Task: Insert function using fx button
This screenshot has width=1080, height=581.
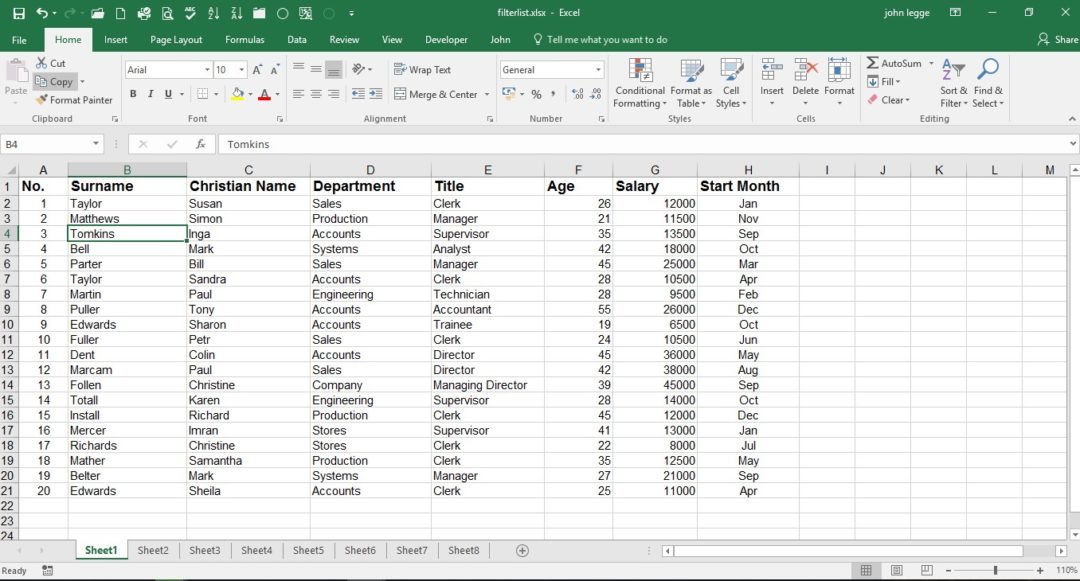Action: coord(200,144)
